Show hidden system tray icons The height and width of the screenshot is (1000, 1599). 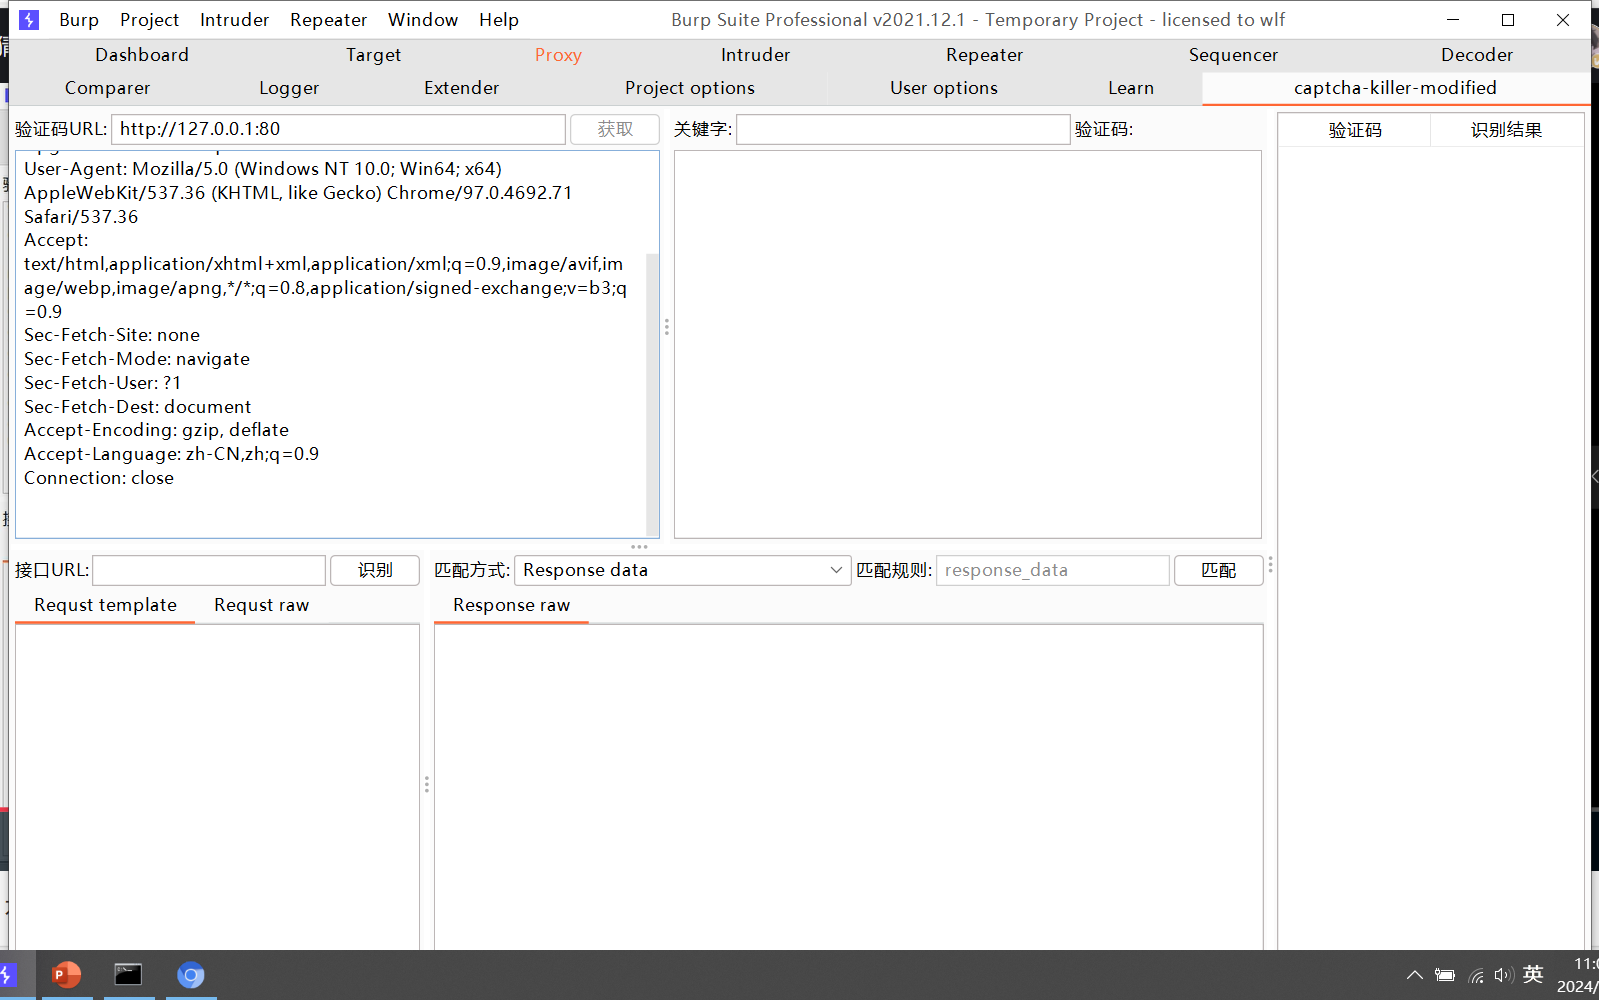[x=1414, y=975]
